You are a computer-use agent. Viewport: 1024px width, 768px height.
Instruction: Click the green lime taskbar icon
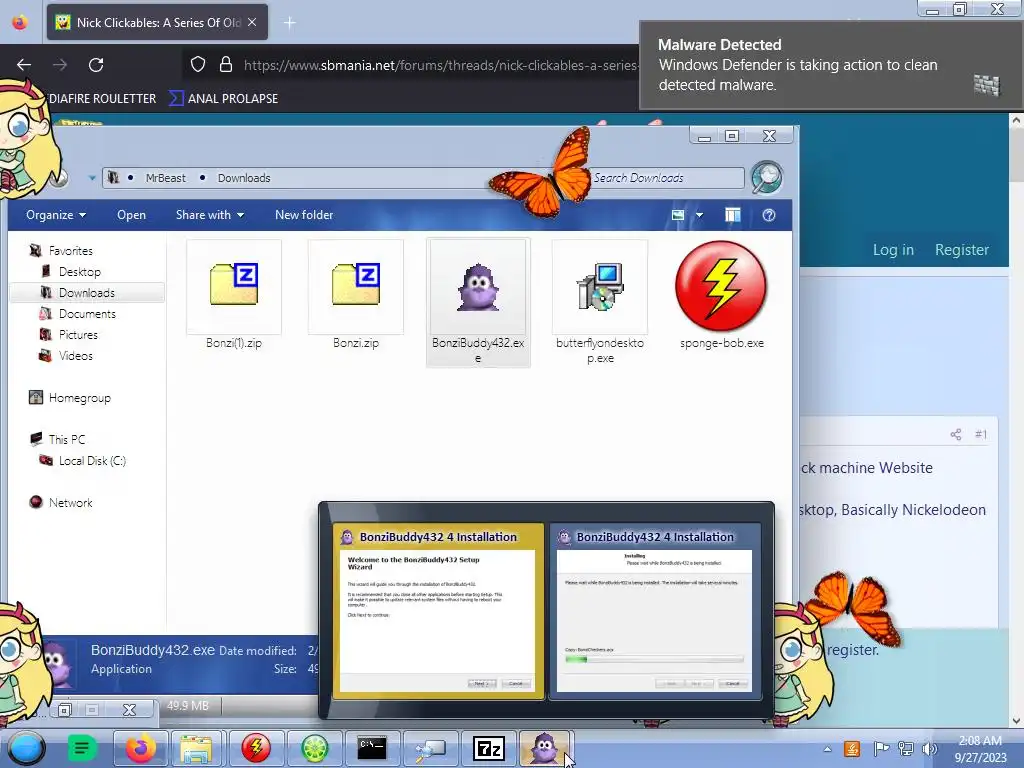point(315,748)
